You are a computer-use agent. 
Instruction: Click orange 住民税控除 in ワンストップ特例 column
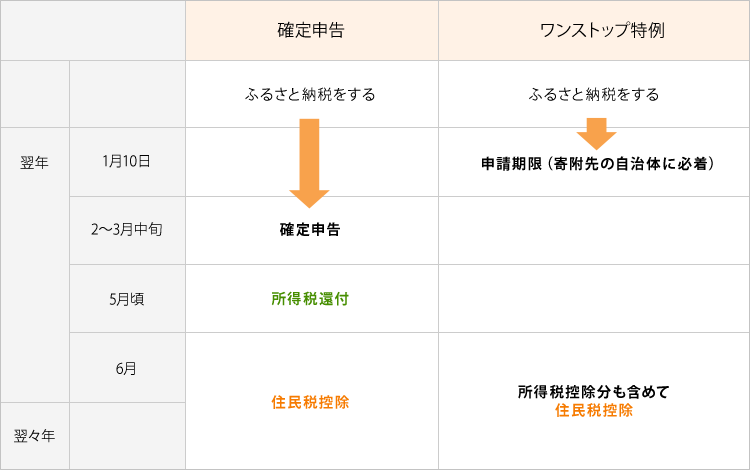tap(594, 410)
